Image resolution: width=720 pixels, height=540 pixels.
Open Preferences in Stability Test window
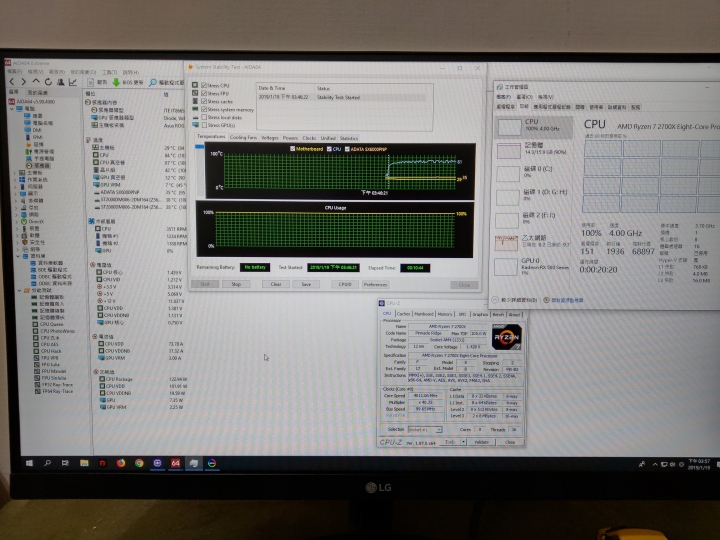click(x=375, y=284)
